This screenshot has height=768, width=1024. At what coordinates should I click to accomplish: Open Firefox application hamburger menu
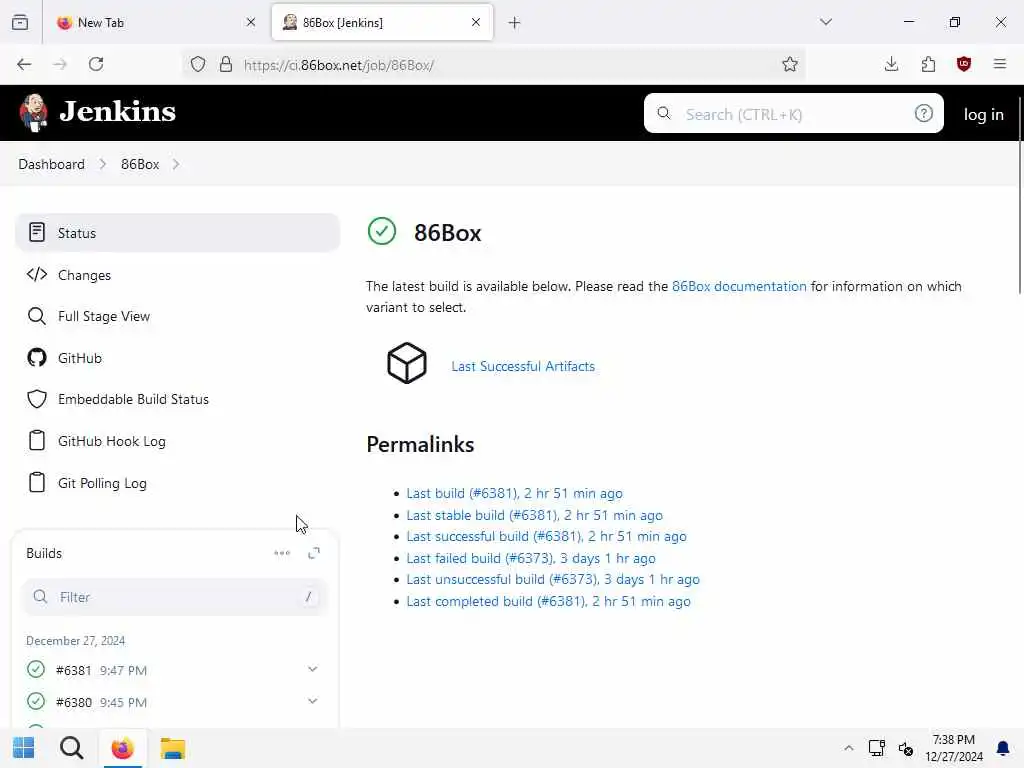click(x=1000, y=64)
